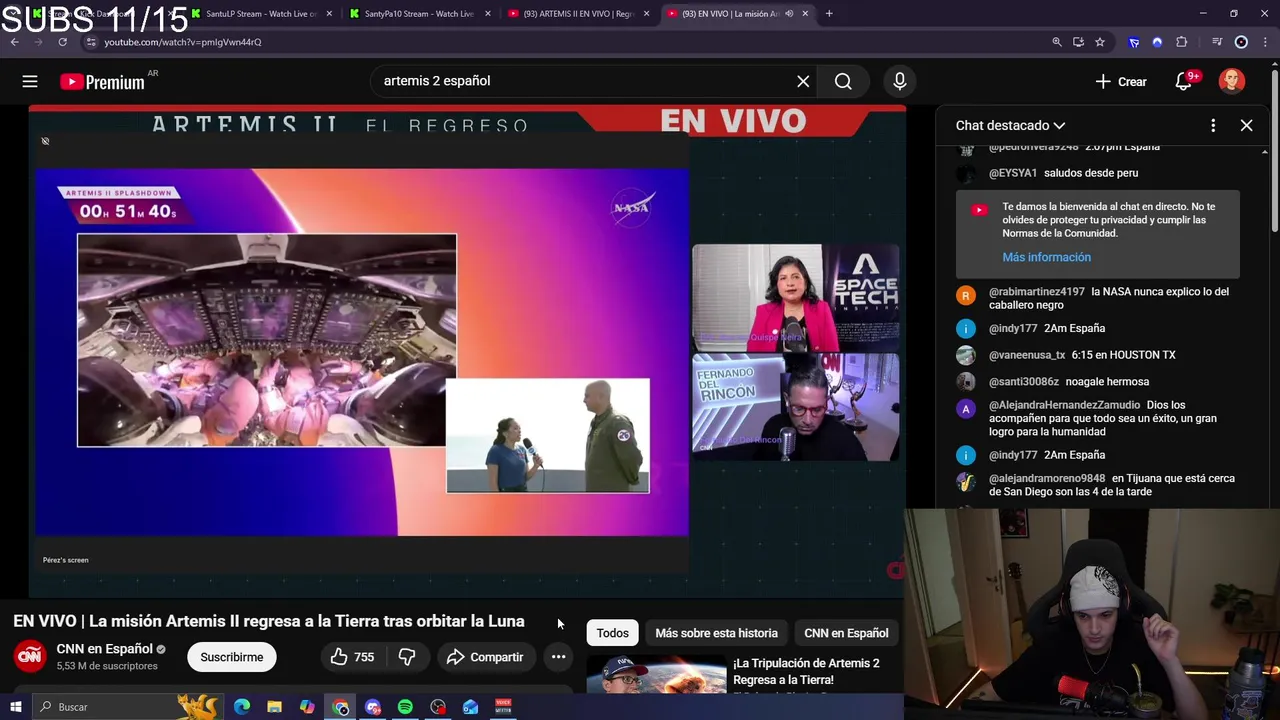The height and width of the screenshot is (720, 1280).
Task: Open Chrome zoom magnifier icon in address bar
Action: tap(1057, 42)
